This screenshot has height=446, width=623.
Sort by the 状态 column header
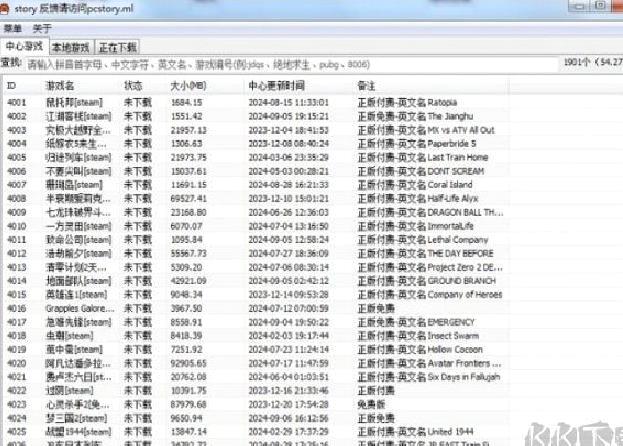pyautogui.click(x=133, y=86)
